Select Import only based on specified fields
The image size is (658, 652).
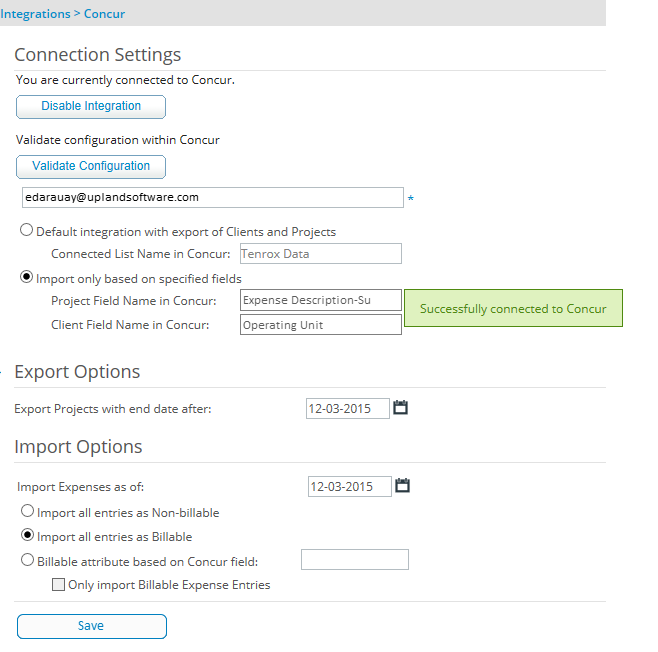(x=26, y=277)
